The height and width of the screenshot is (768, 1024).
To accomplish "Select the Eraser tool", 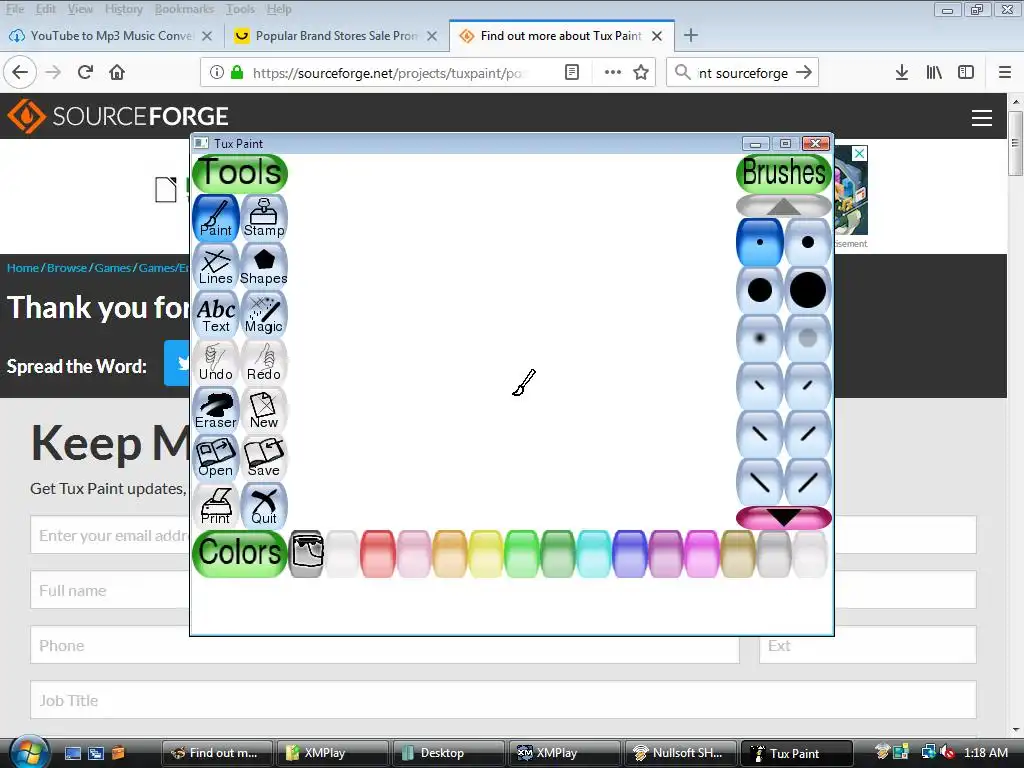I will 216,410.
